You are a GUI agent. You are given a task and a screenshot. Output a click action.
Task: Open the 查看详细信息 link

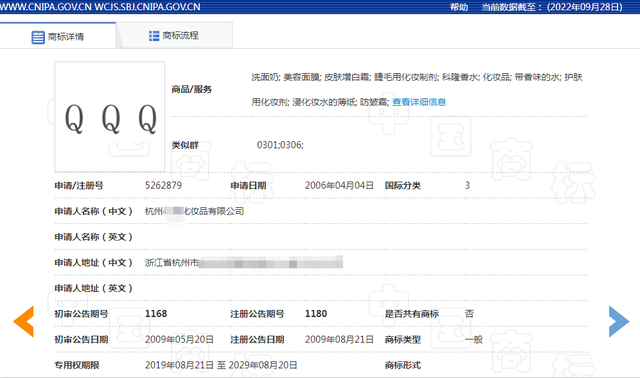click(419, 102)
